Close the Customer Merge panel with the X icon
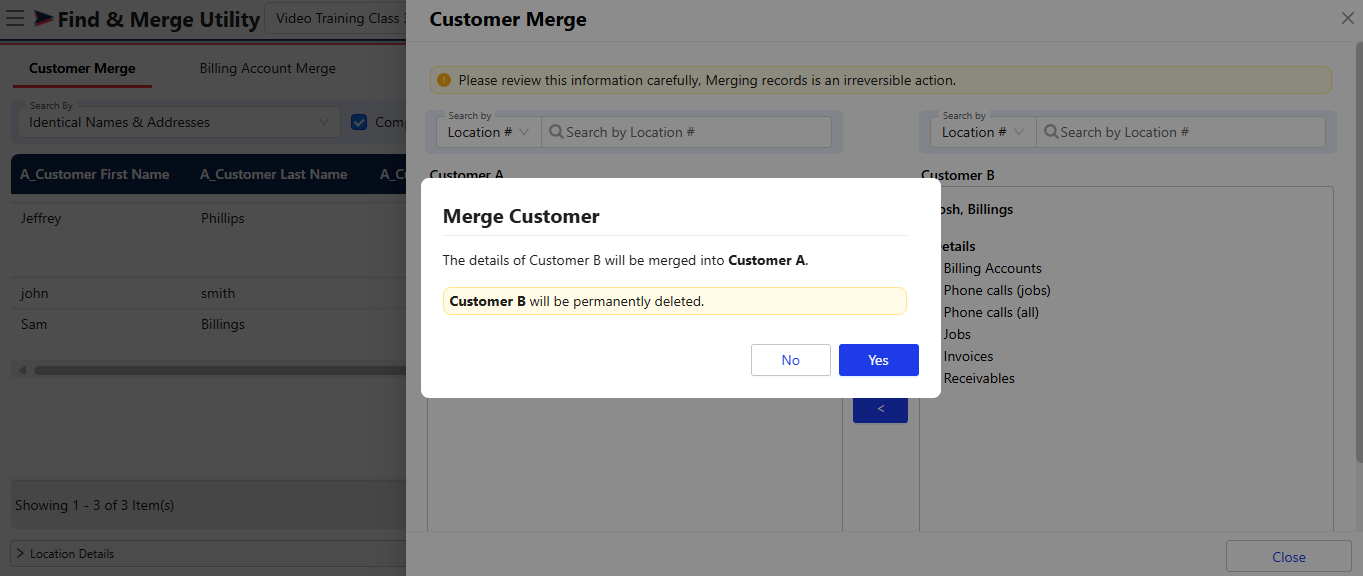The image size is (1363, 576). (1347, 18)
